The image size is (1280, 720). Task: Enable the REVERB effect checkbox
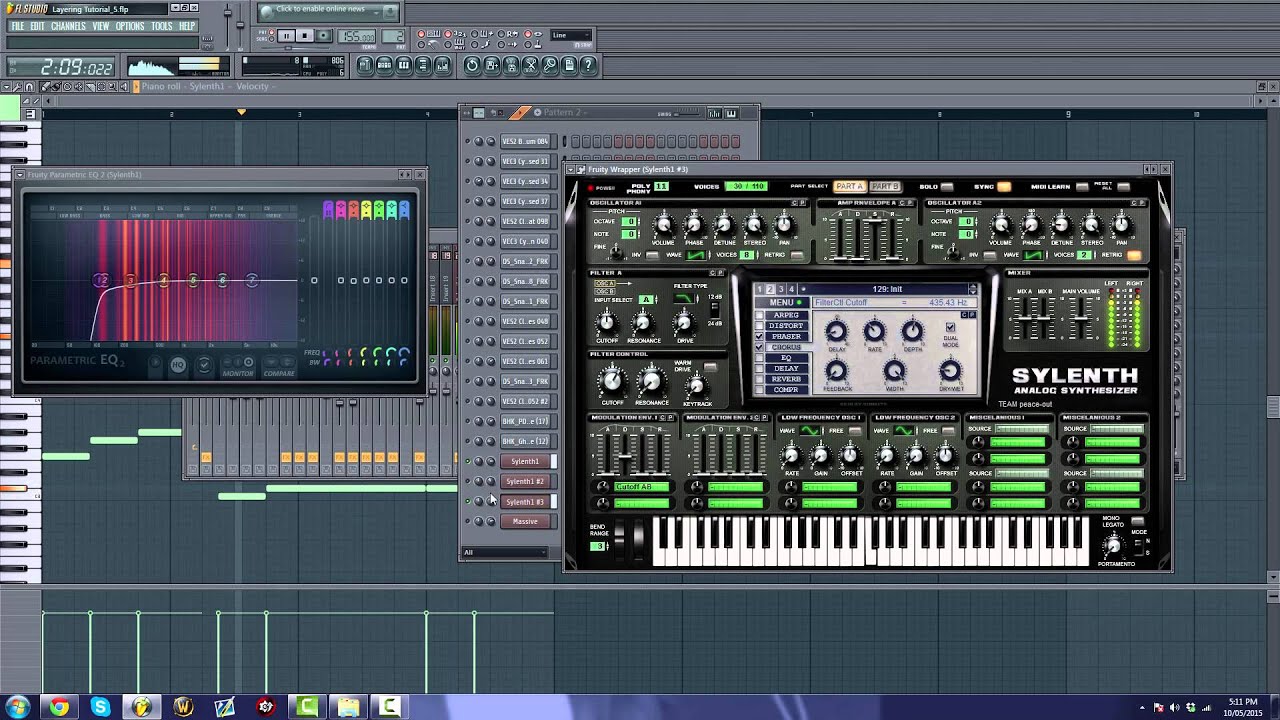click(x=759, y=379)
